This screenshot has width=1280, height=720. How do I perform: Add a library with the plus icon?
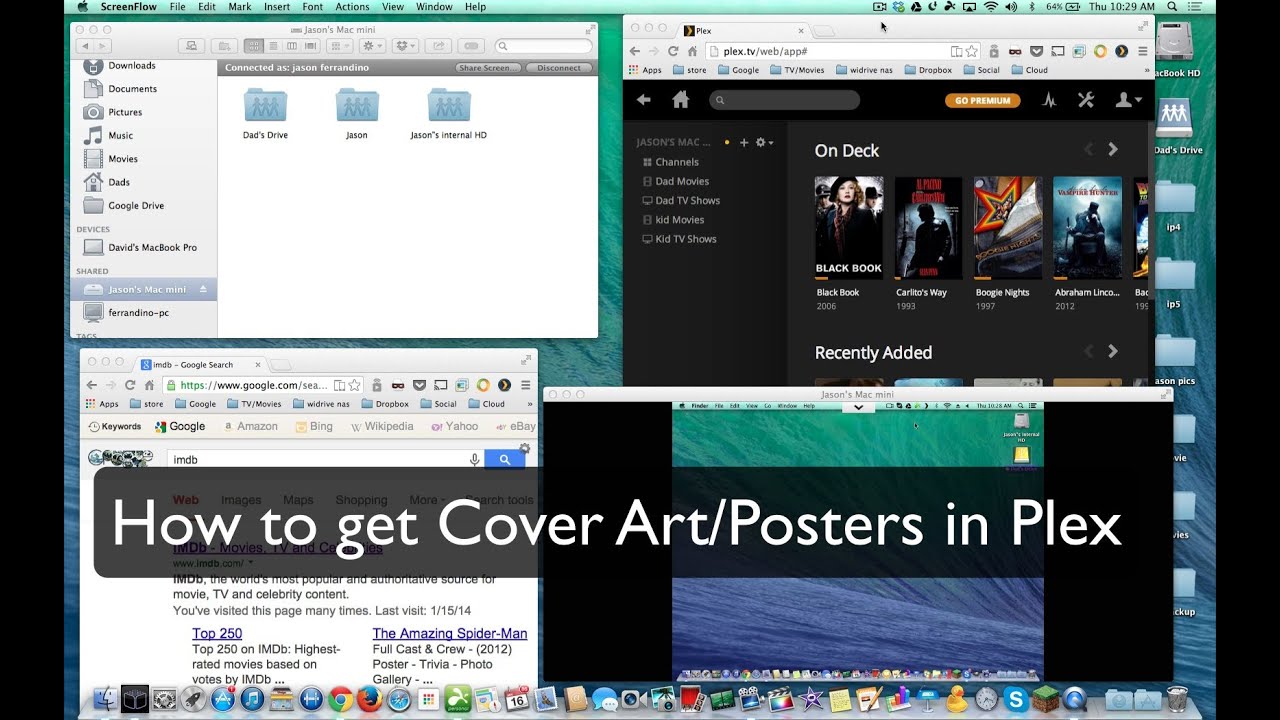744,143
